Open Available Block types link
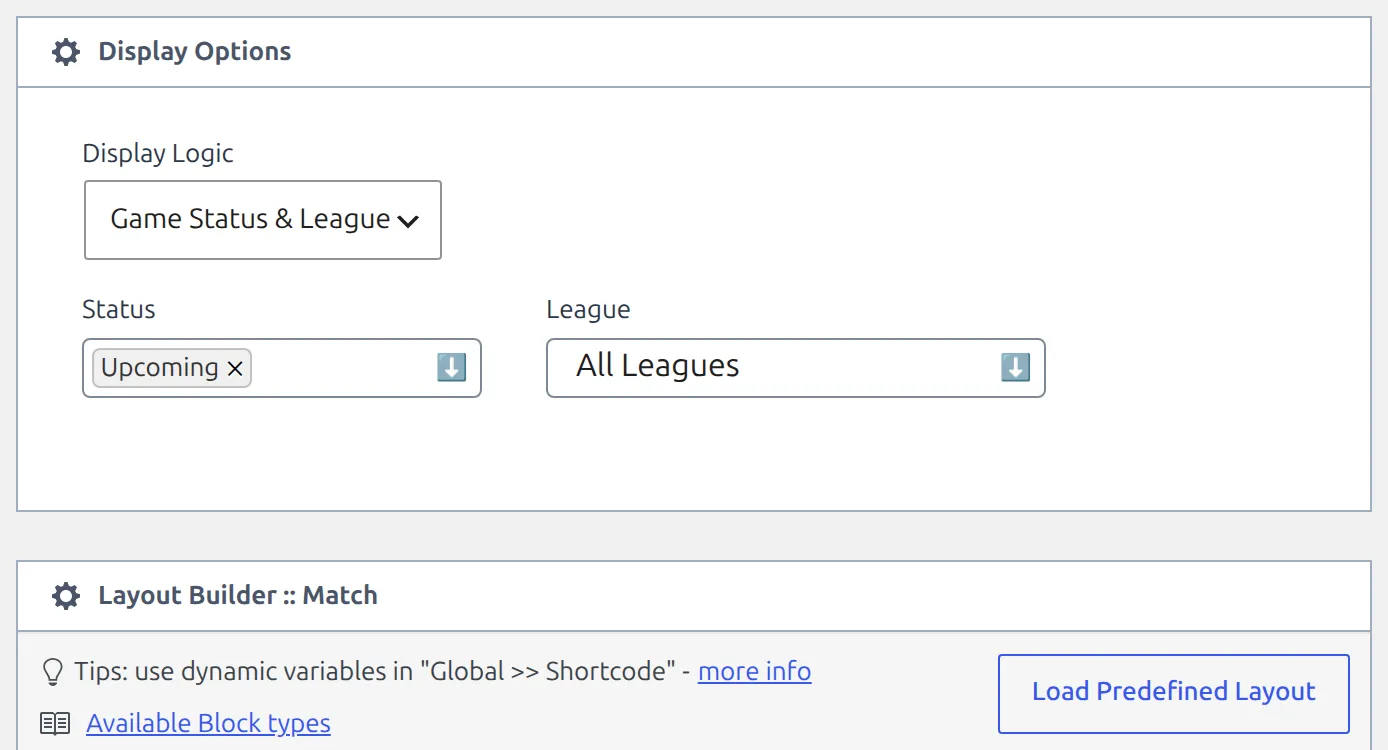Screen dimensions: 1388x750 [x=208, y=723]
